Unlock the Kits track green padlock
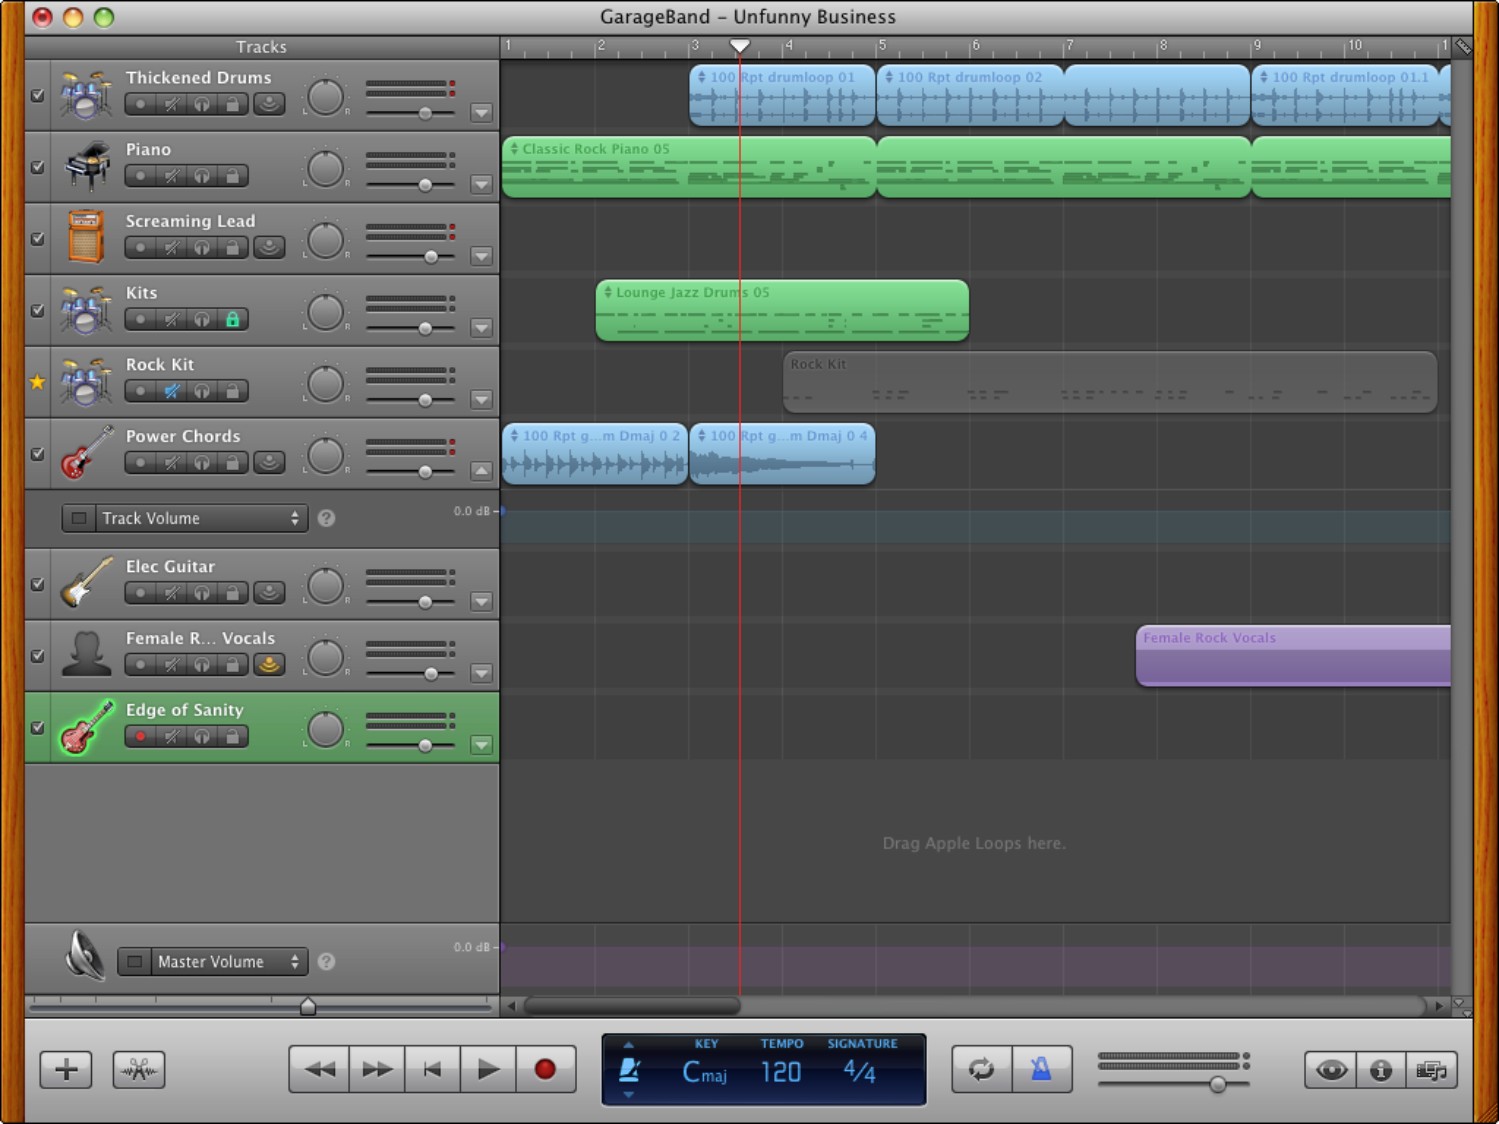The height and width of the screenshot is (1124, 1499). 232,319
